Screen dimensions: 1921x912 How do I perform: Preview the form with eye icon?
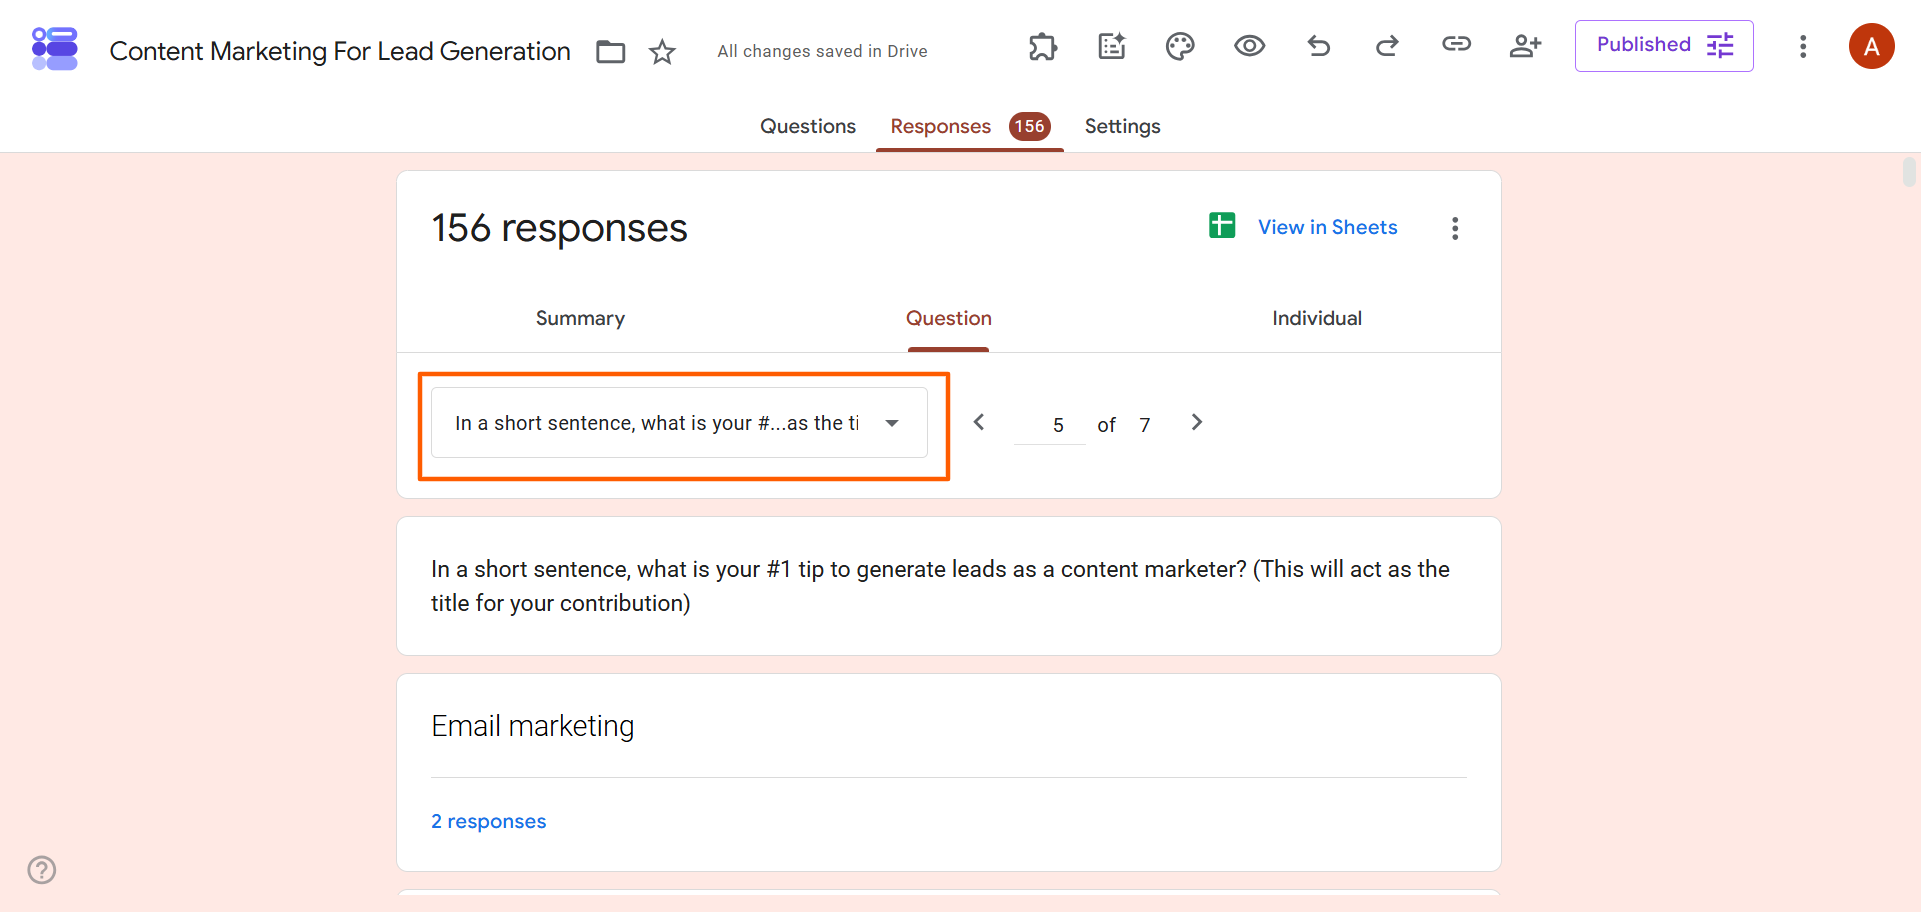[x=1249, y=46]
